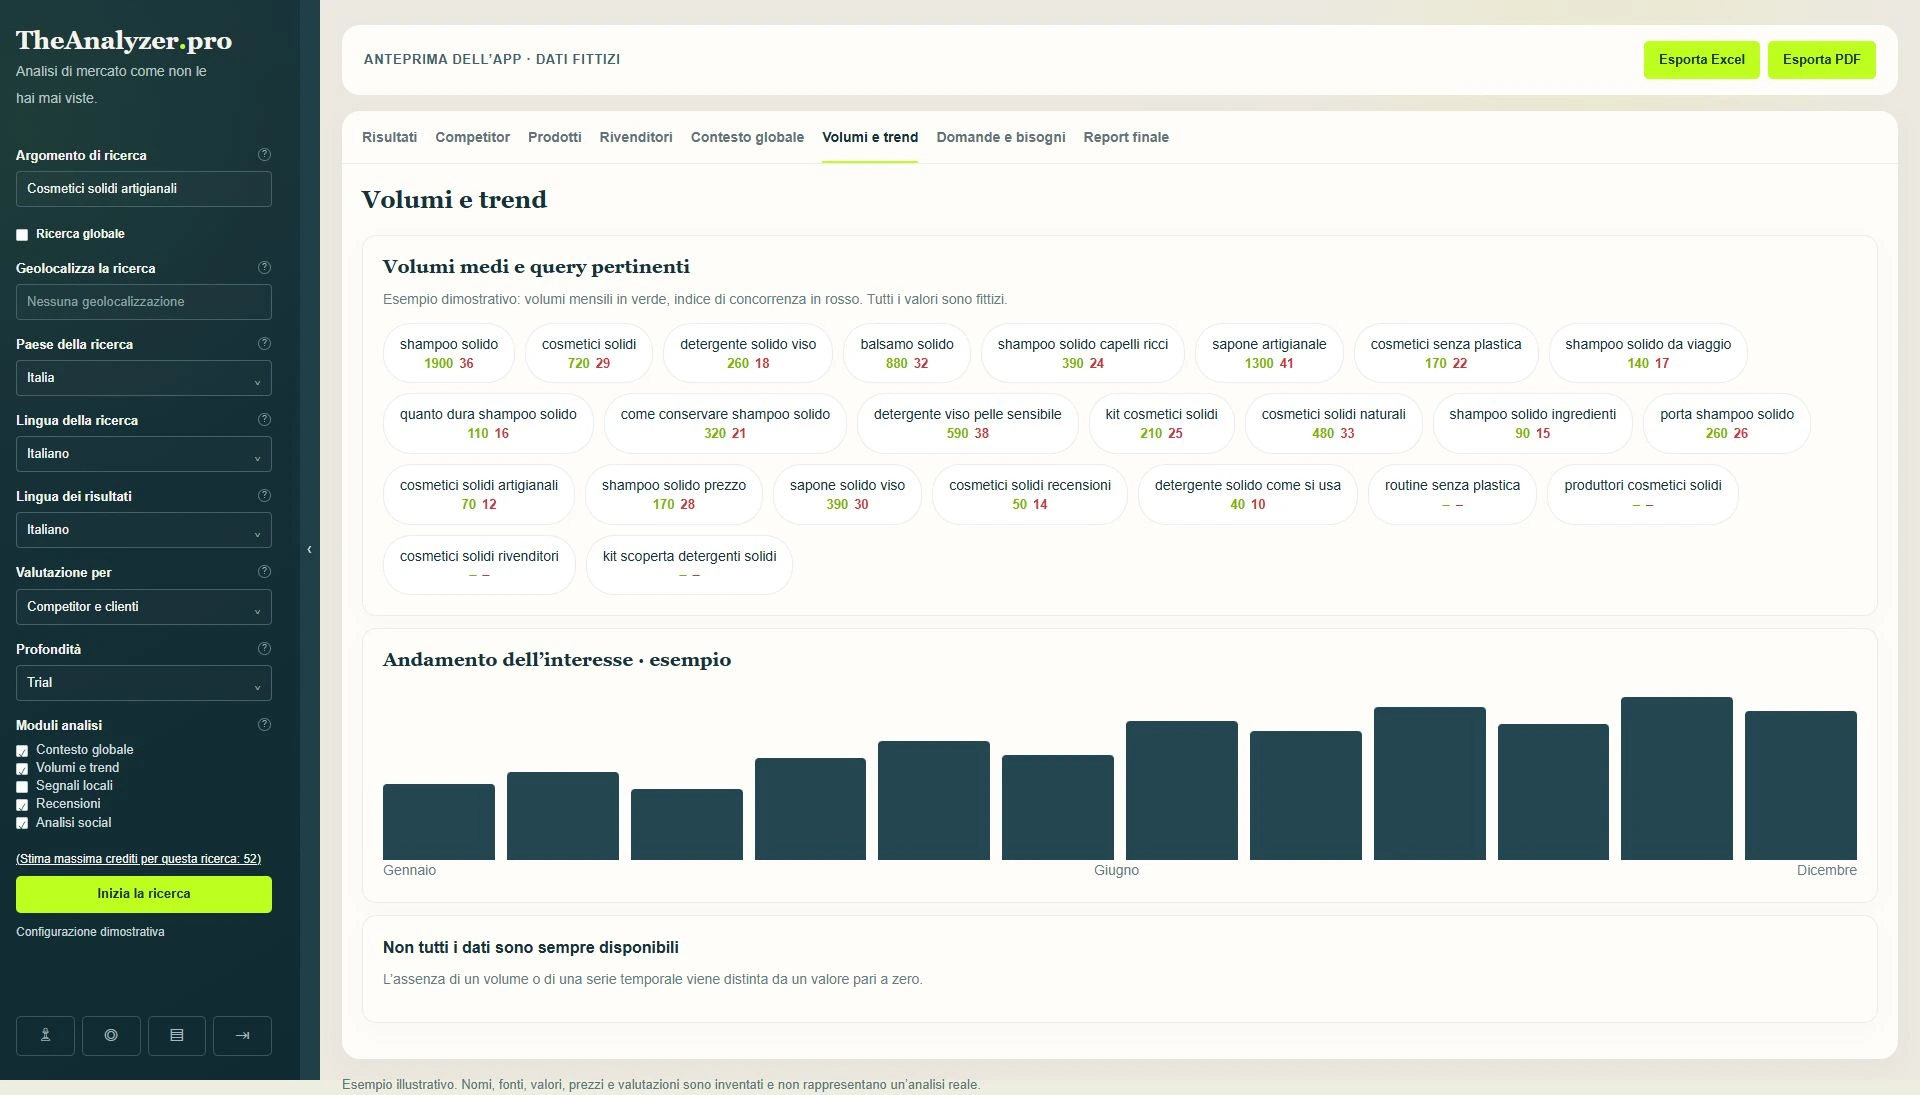Start the search with Inizia la ricerca
The image size is (1920, 1095).
[x=143, y=894]
